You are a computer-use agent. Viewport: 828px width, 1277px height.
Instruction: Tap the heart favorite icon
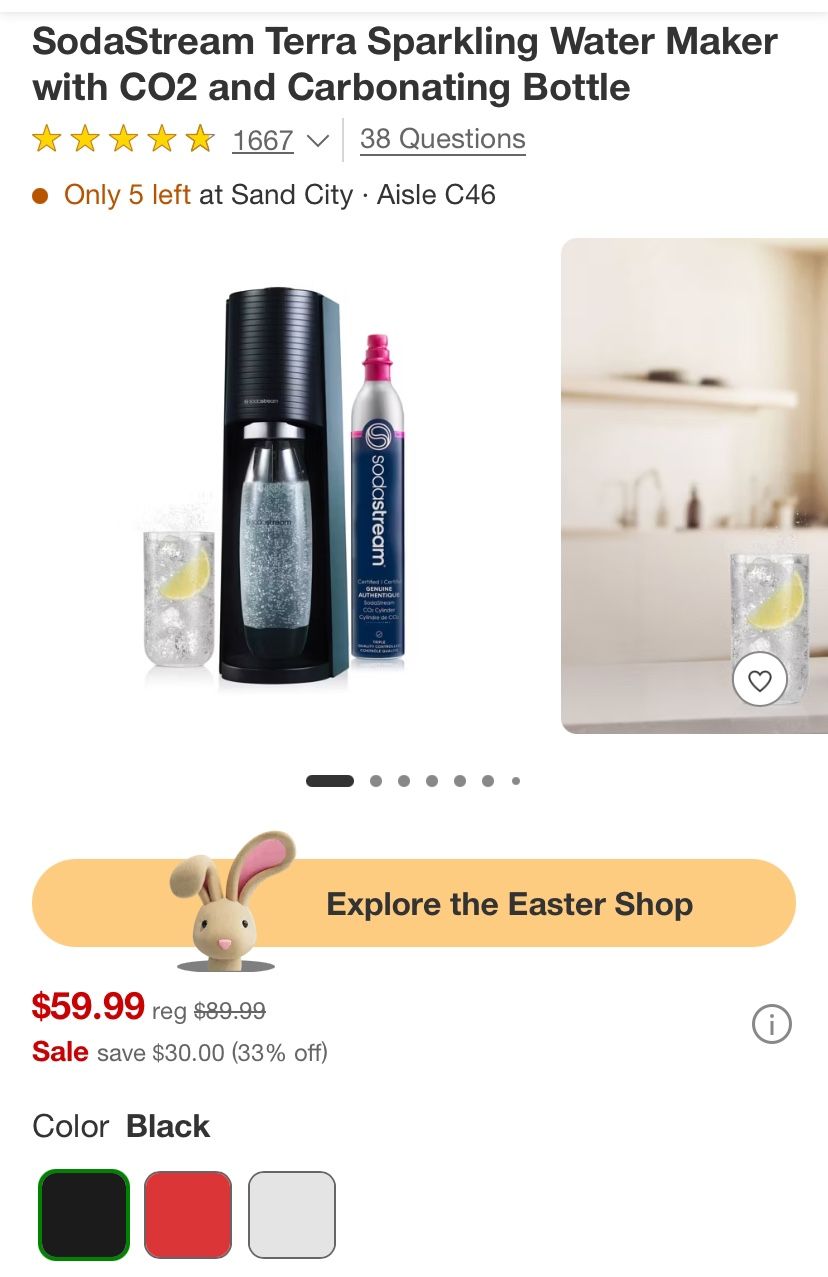(760, 681)
